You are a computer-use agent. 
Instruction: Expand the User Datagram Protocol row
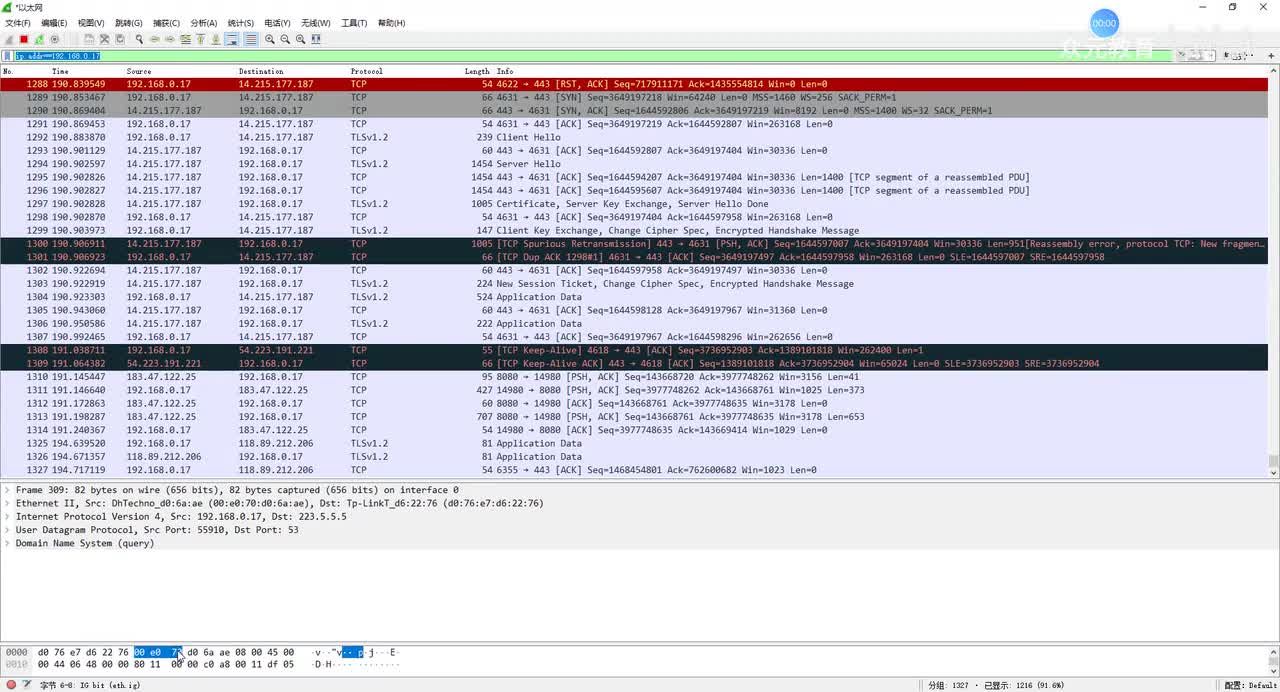click(x=8, y=530)
